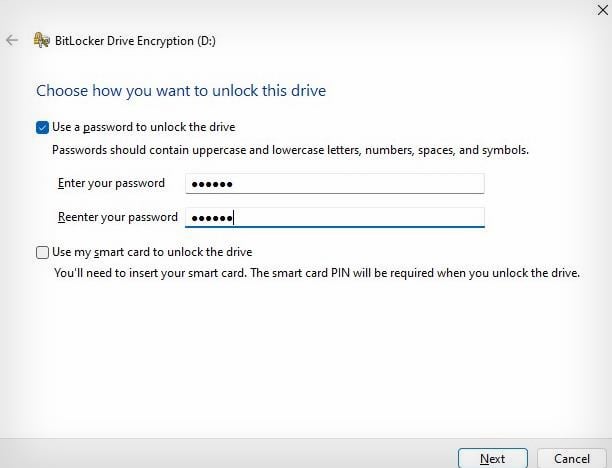
Task: Click the password complexity hint text
Action: pos(290,150)
